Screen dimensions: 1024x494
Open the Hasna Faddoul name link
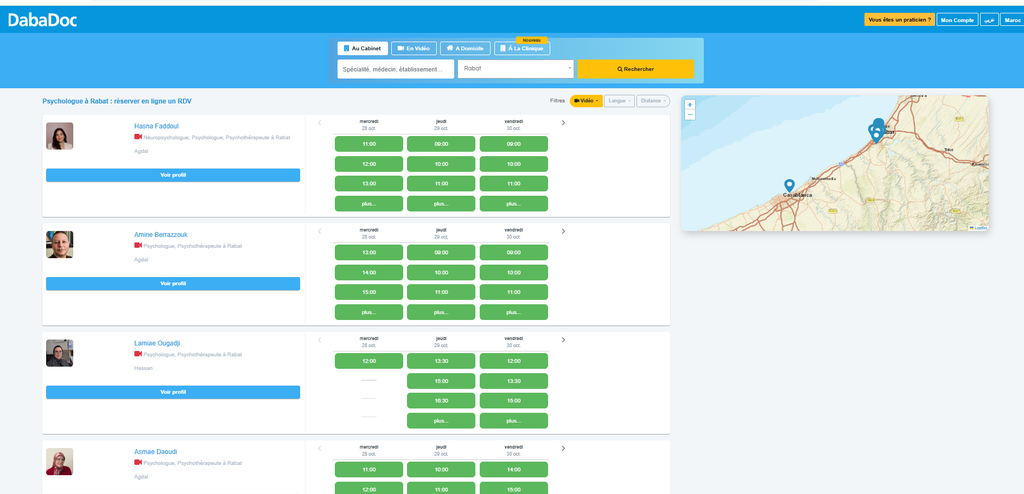157,126
